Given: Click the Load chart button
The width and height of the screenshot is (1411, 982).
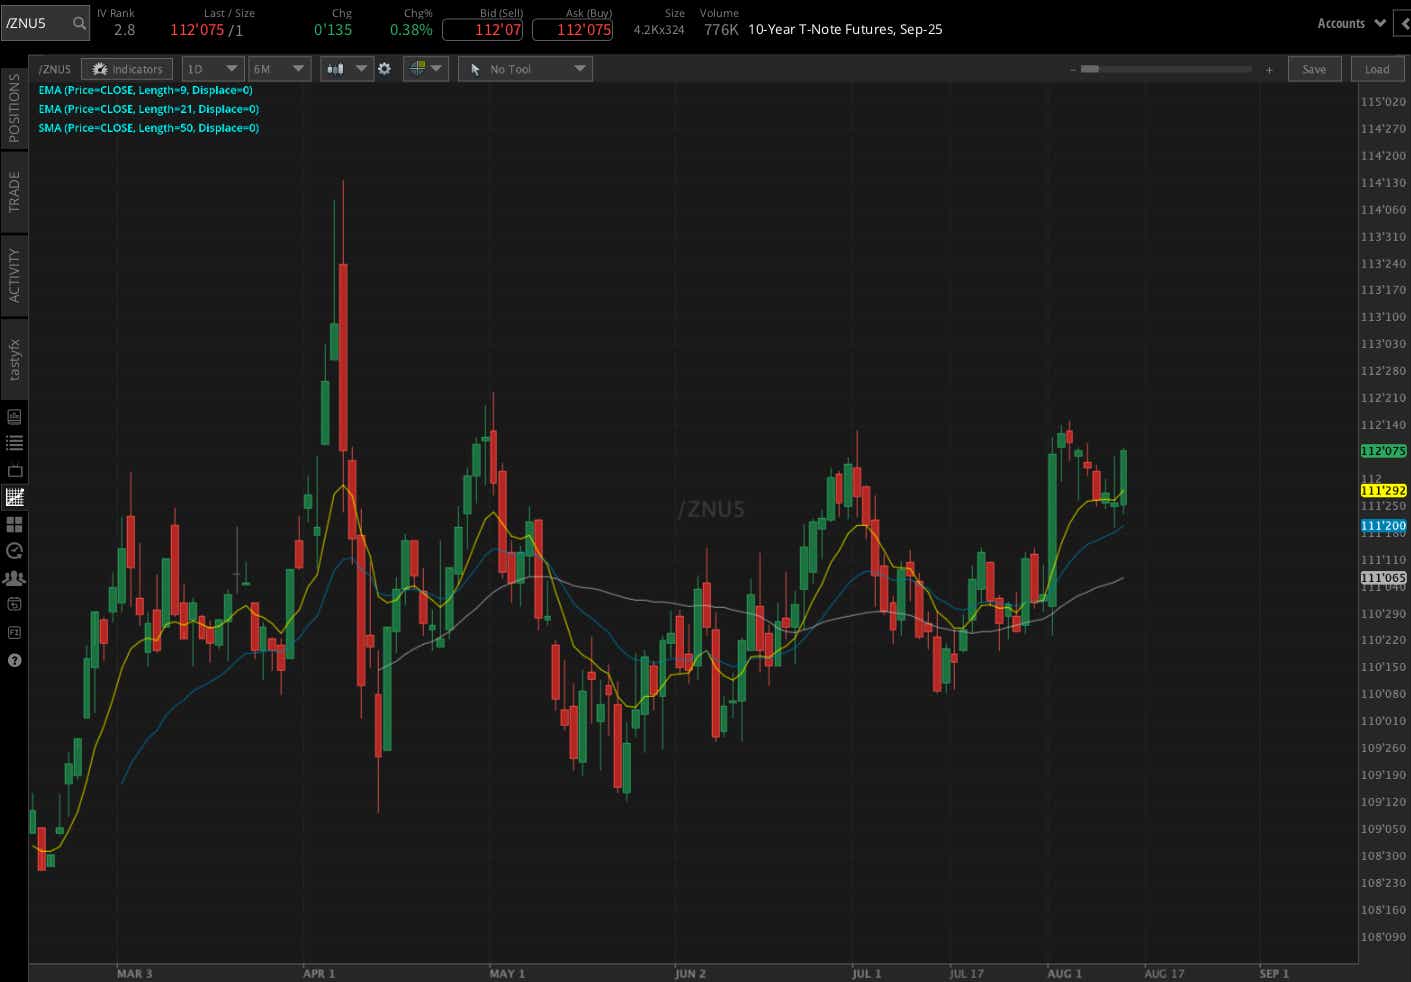Looking at the screenshot, I should [1377, 69].
